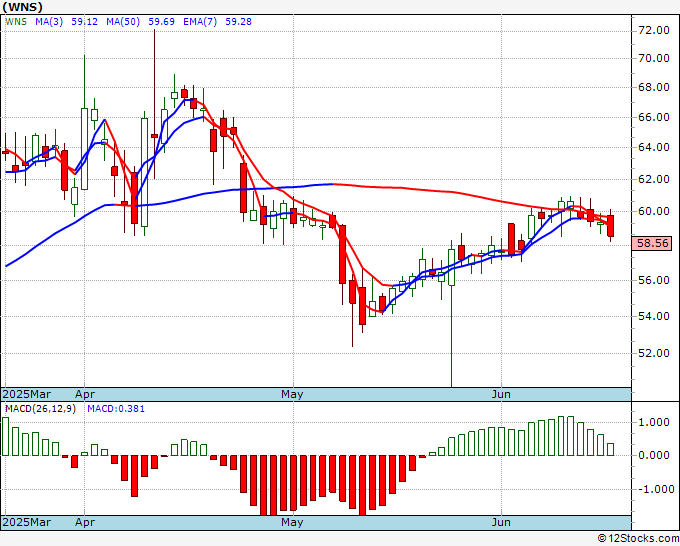680x546 pixels.
Task: Click the 66.00 price axis label
Action: [x=654, y=117]
